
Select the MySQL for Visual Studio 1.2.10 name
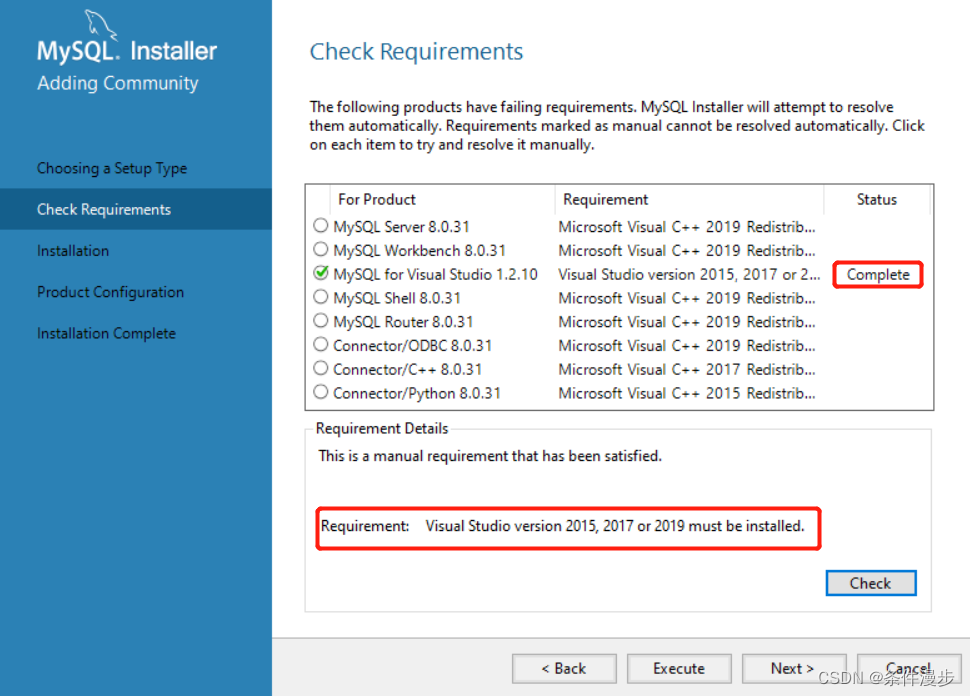[x=436, y=275]
